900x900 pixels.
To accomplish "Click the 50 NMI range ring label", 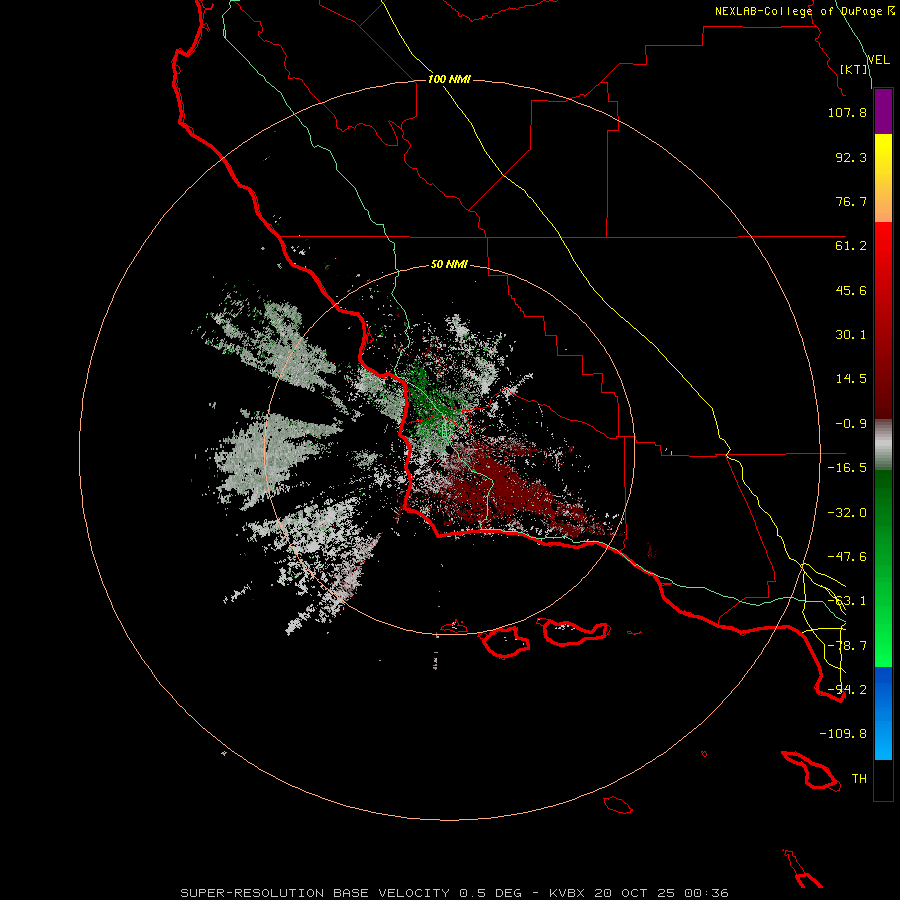I will pyautogui.click(x=449, y=265).
